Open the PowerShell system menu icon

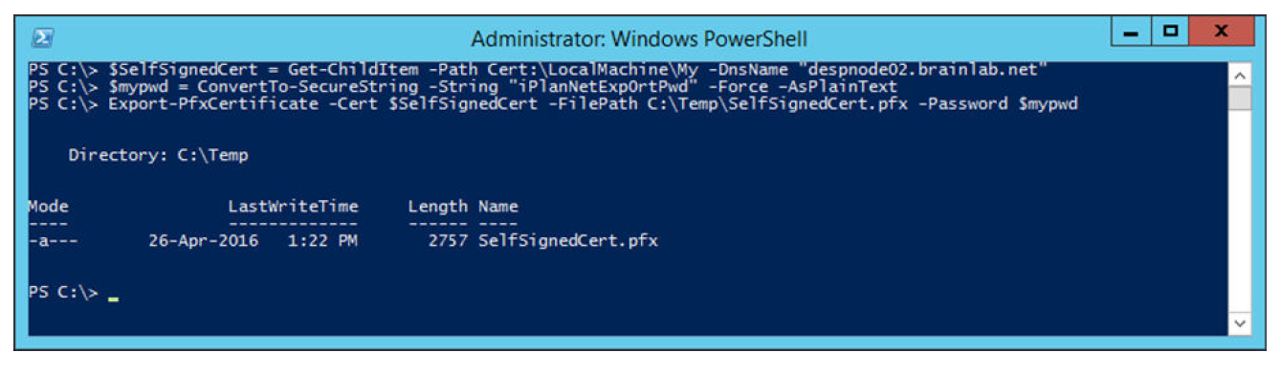pos(43,38)
